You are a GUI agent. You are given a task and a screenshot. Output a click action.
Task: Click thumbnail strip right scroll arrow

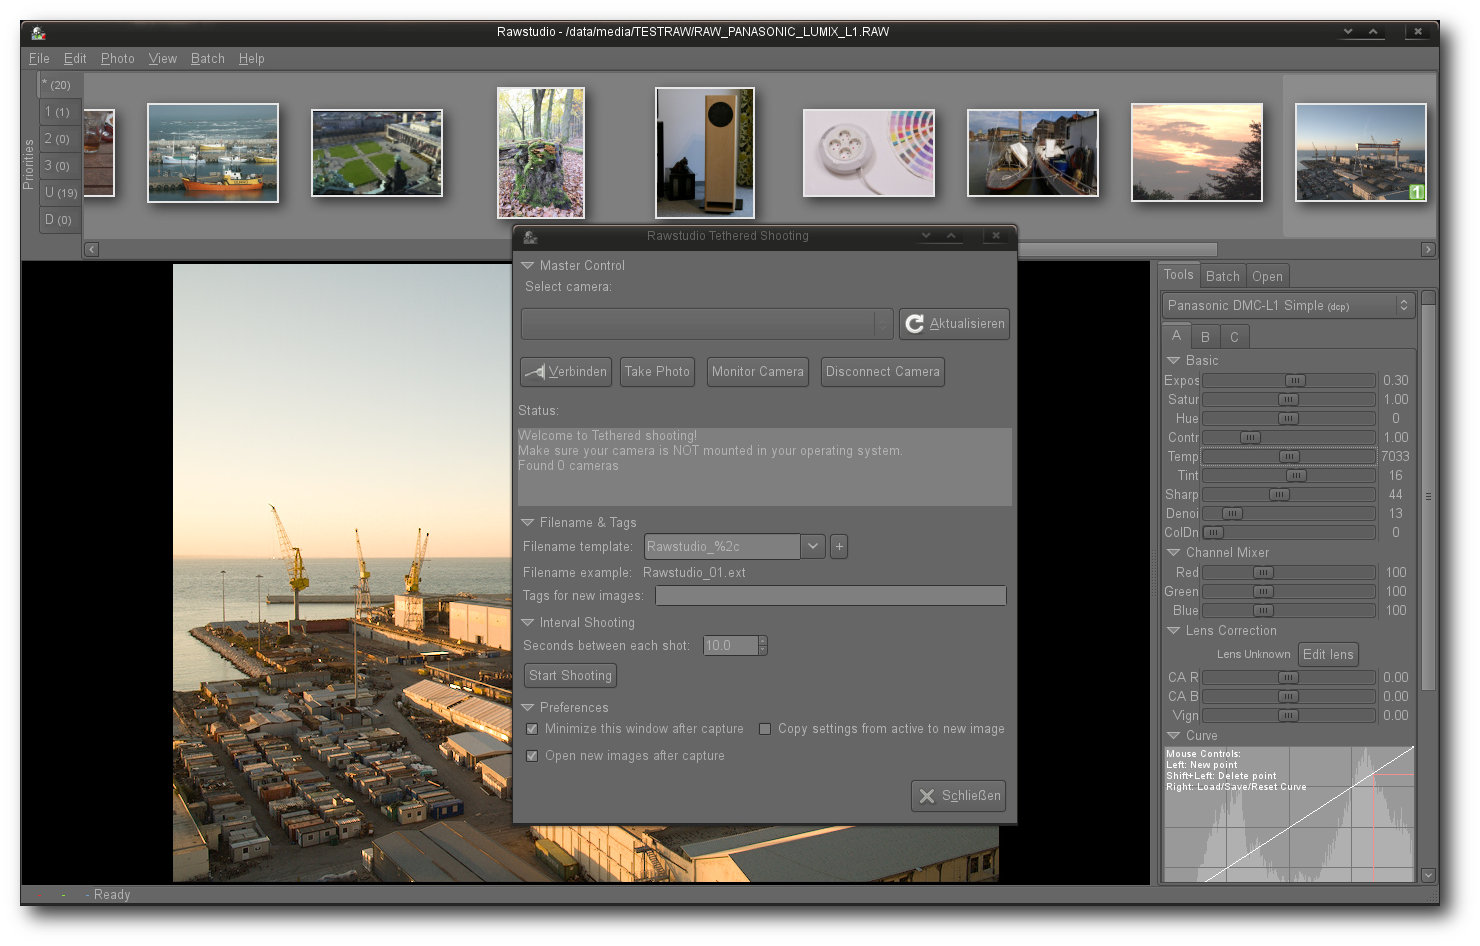tap(1428, 249)
